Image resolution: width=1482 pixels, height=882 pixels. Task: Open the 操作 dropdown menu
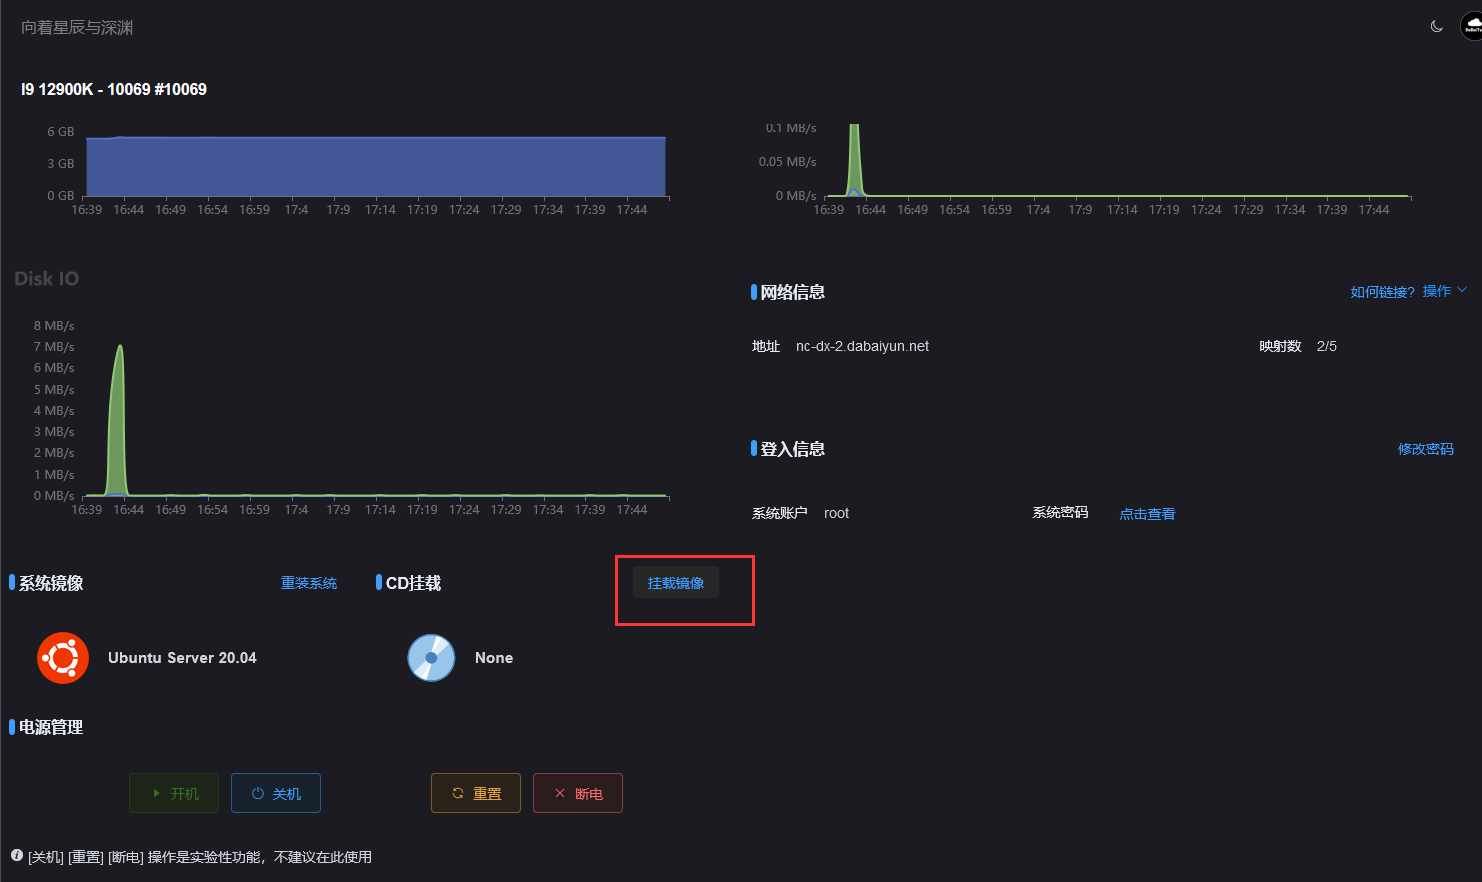point(1445,291)
